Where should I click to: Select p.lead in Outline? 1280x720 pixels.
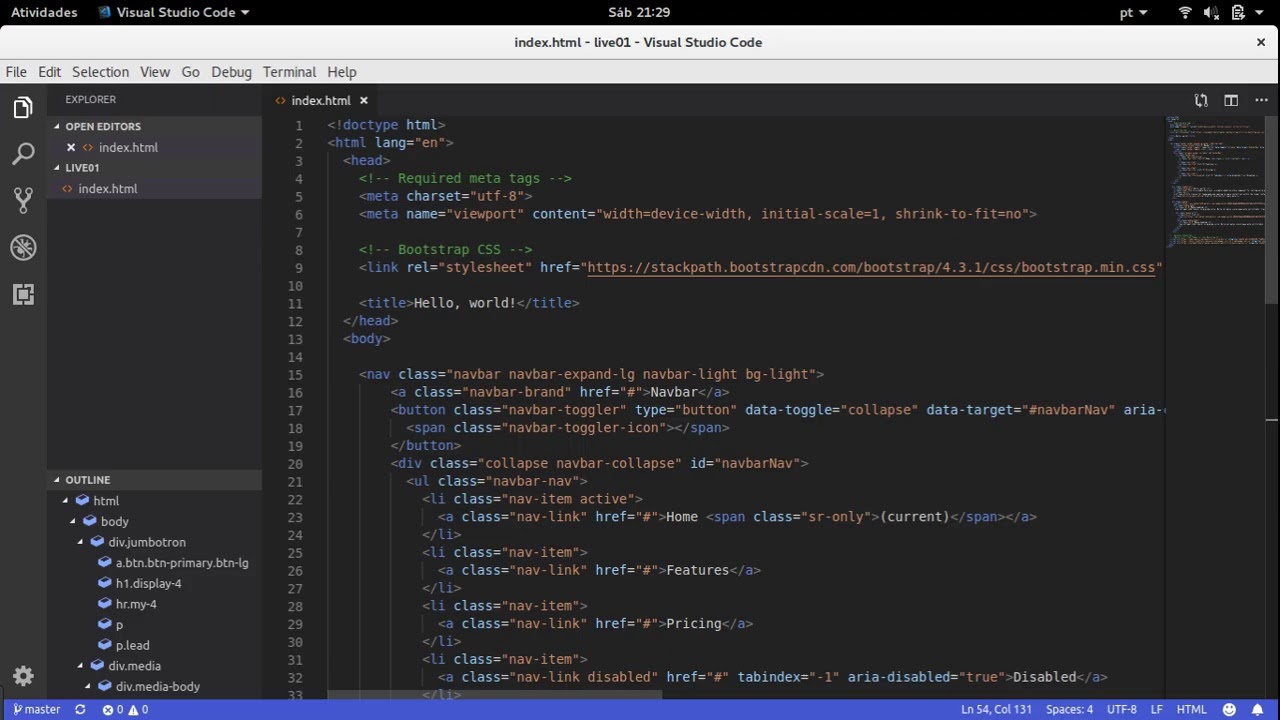pyautogui.click(x=132, y=645)
